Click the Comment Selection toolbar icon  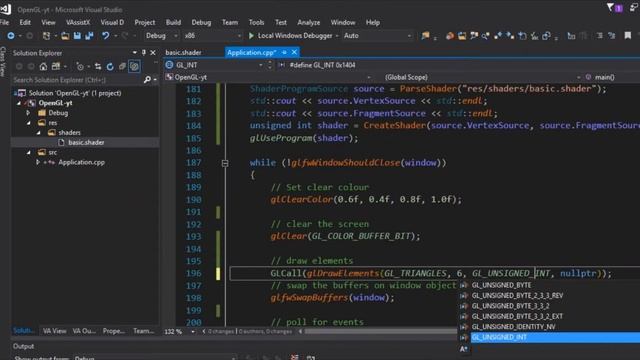pyautogui.click(x=600, y=36)
